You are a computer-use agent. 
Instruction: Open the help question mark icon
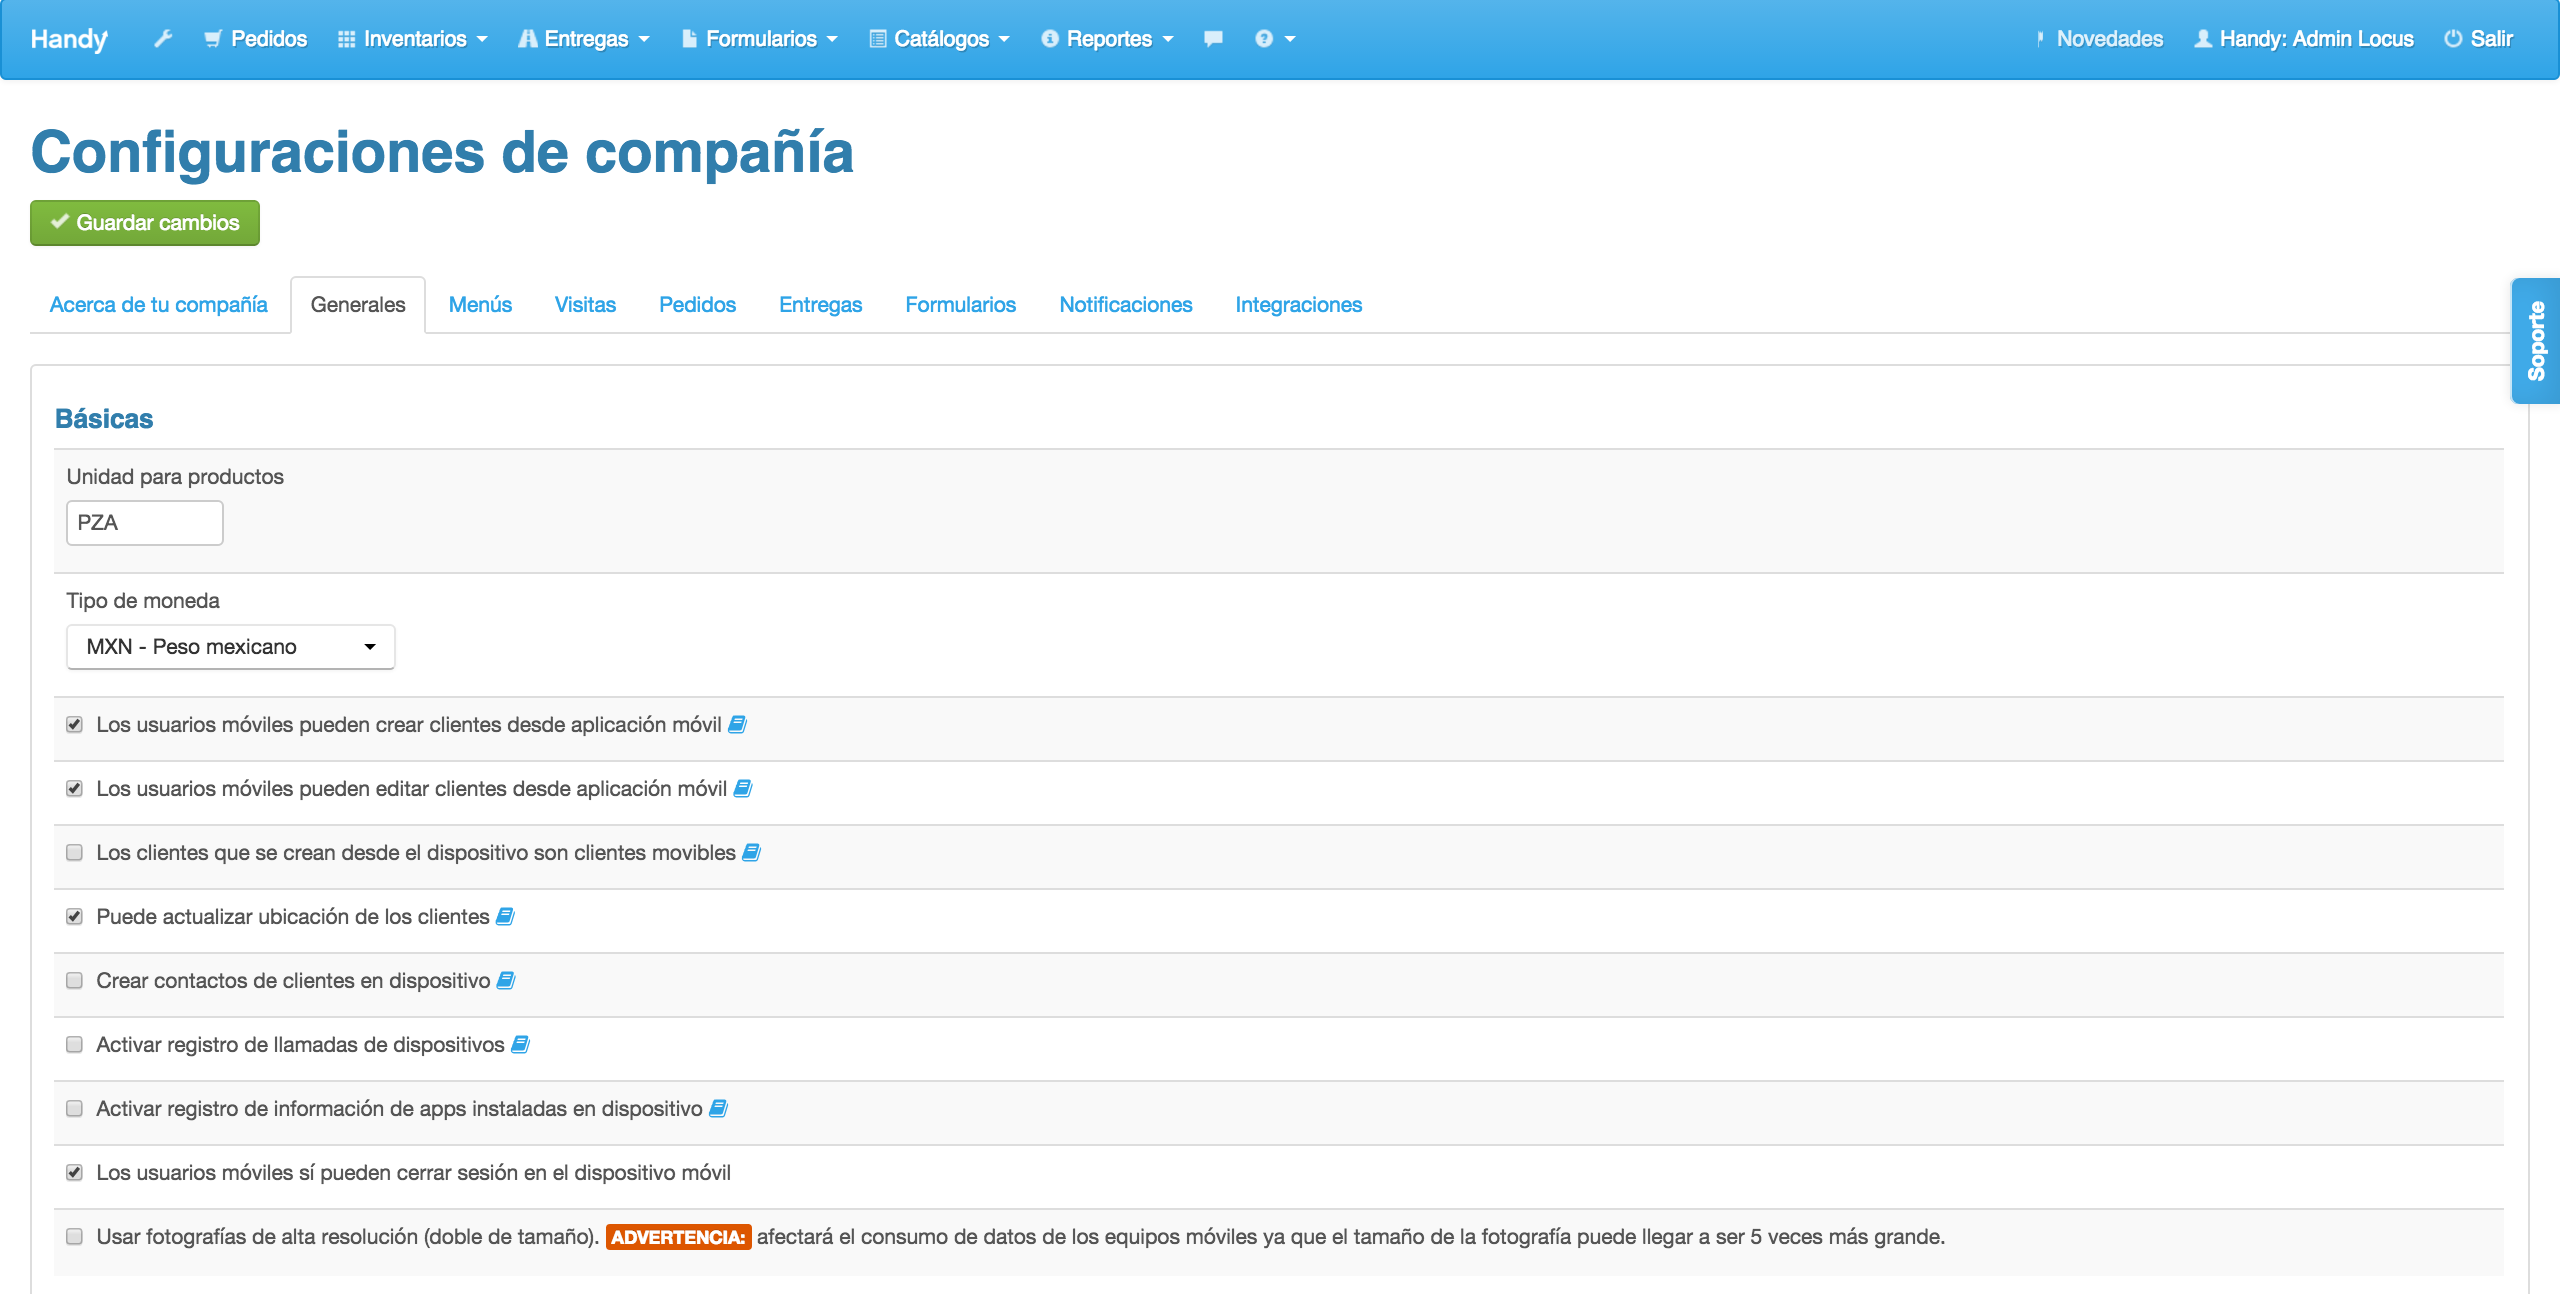tap(1265, 39)
